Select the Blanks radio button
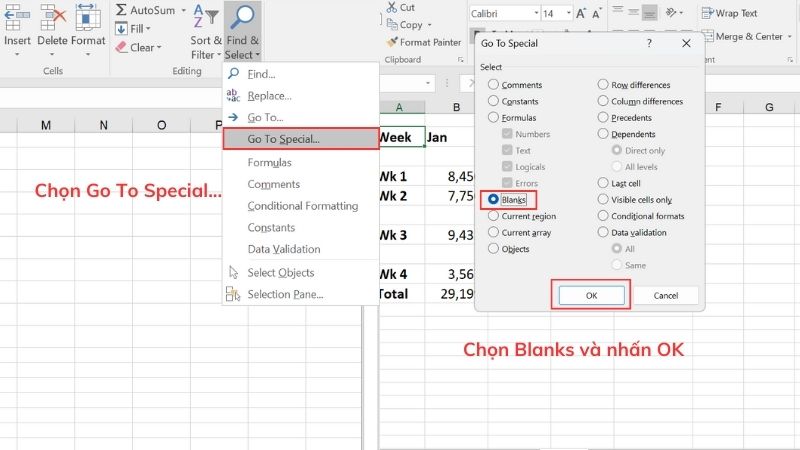This screenshot has height=450, width=800. [493, 199]
